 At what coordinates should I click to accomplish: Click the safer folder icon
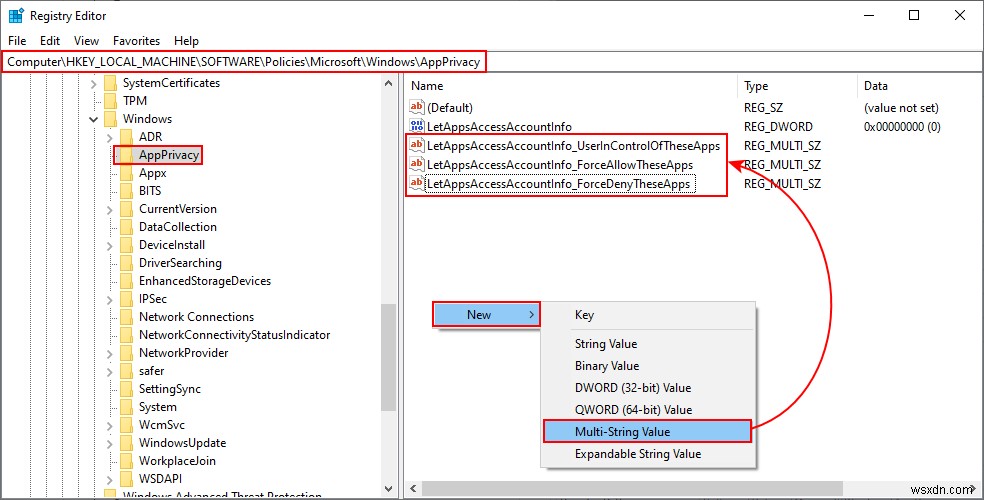[127, 371]
